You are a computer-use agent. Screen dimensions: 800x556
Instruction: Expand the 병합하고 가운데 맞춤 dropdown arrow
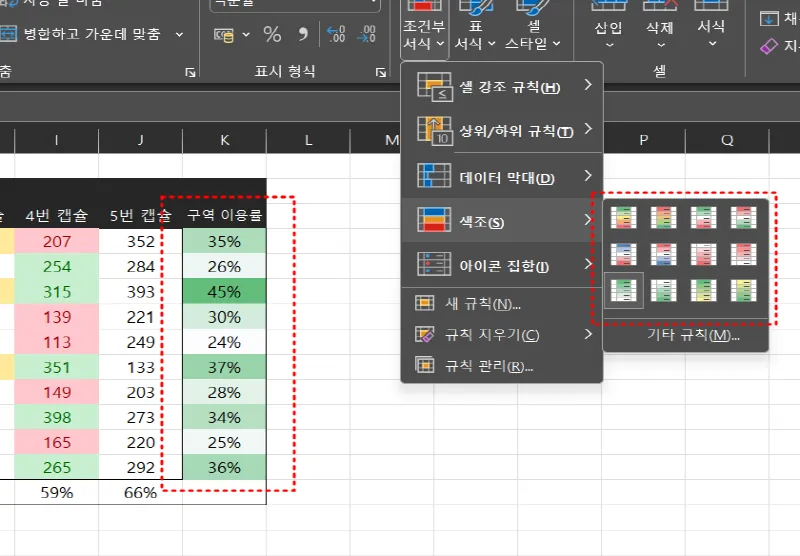(179, 35)
